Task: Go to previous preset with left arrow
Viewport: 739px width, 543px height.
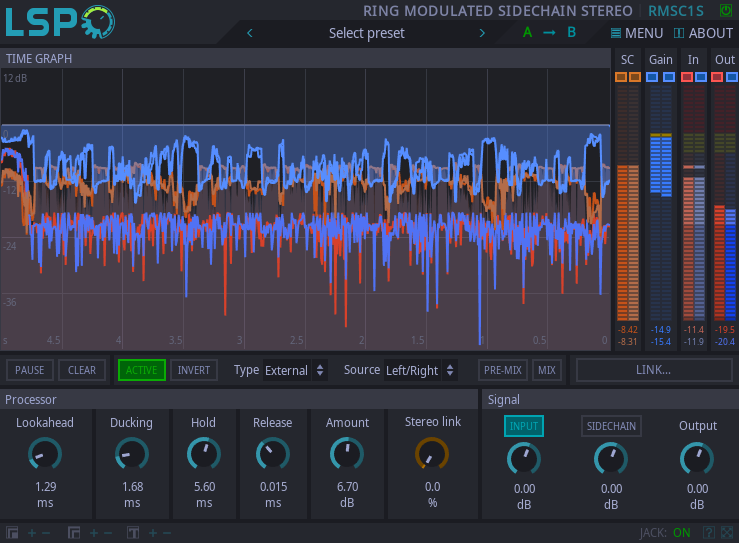Action: point(249,33)
